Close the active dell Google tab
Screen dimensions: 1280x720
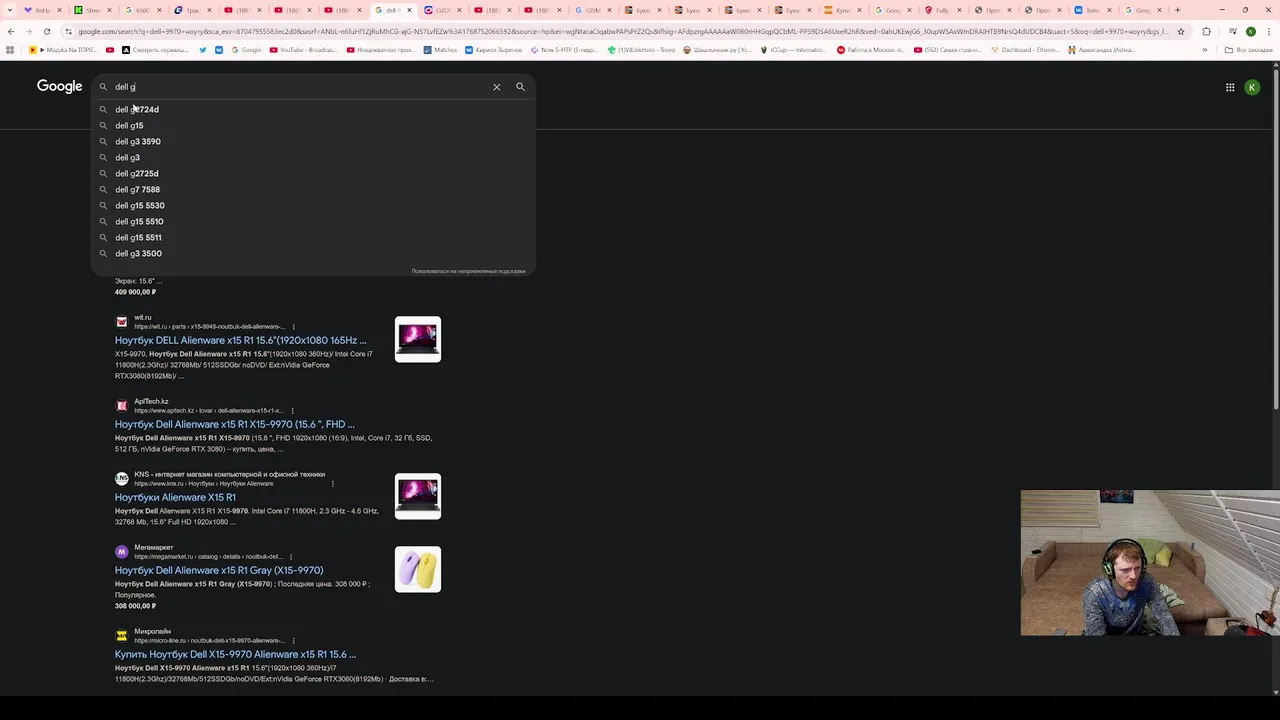[409, 10]
